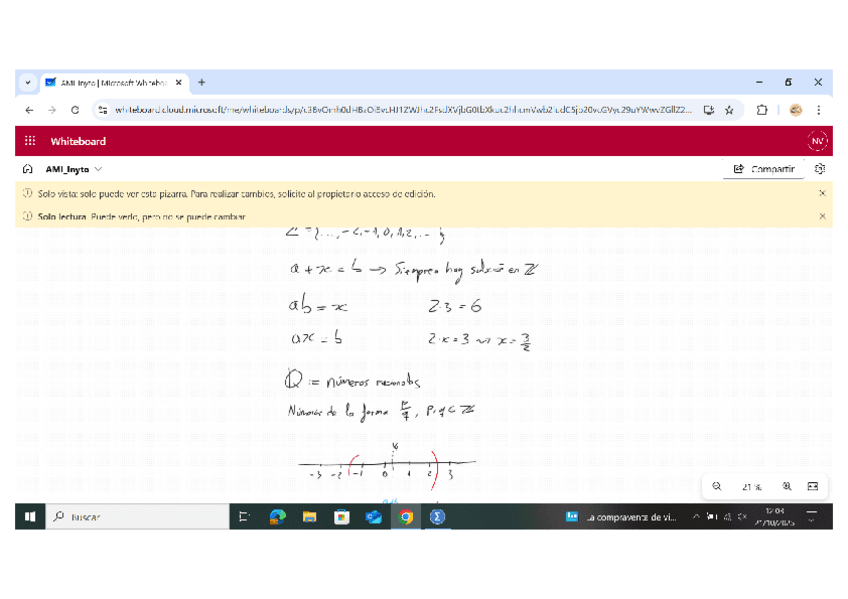Open Task View on the taskbar
This screenshot has height=599, width=848.
(244, 517)
